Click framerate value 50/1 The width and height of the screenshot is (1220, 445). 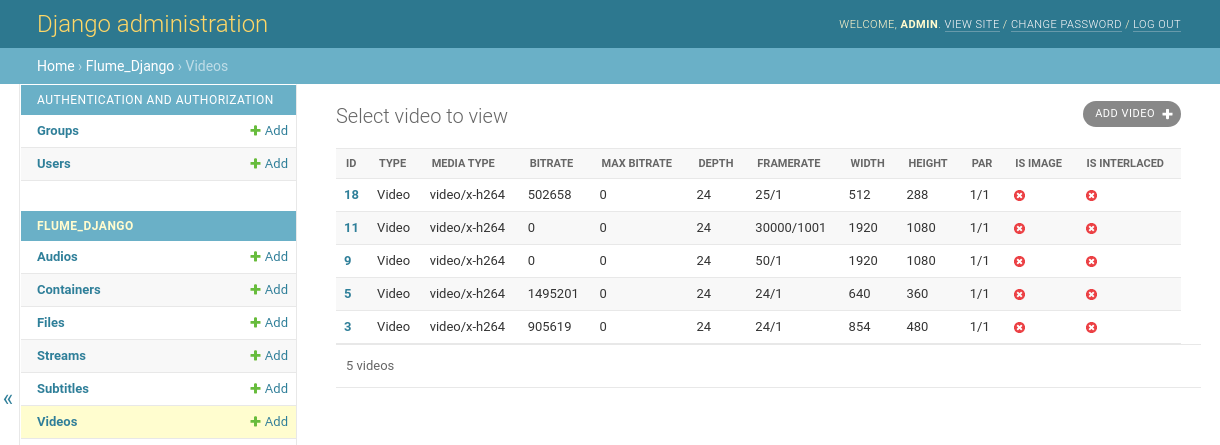point(770,261)
